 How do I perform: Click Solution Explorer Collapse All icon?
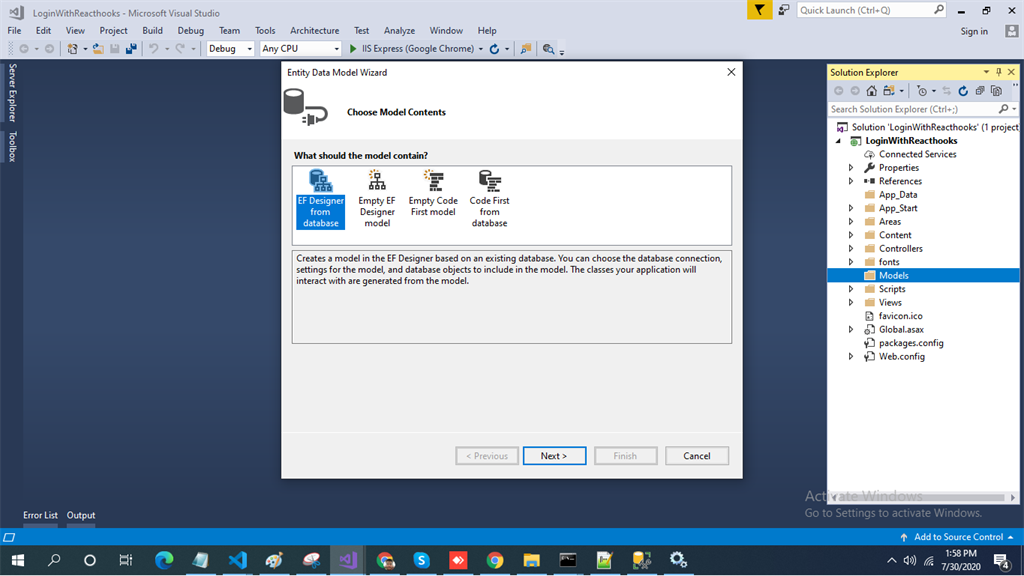click(980, 91)
